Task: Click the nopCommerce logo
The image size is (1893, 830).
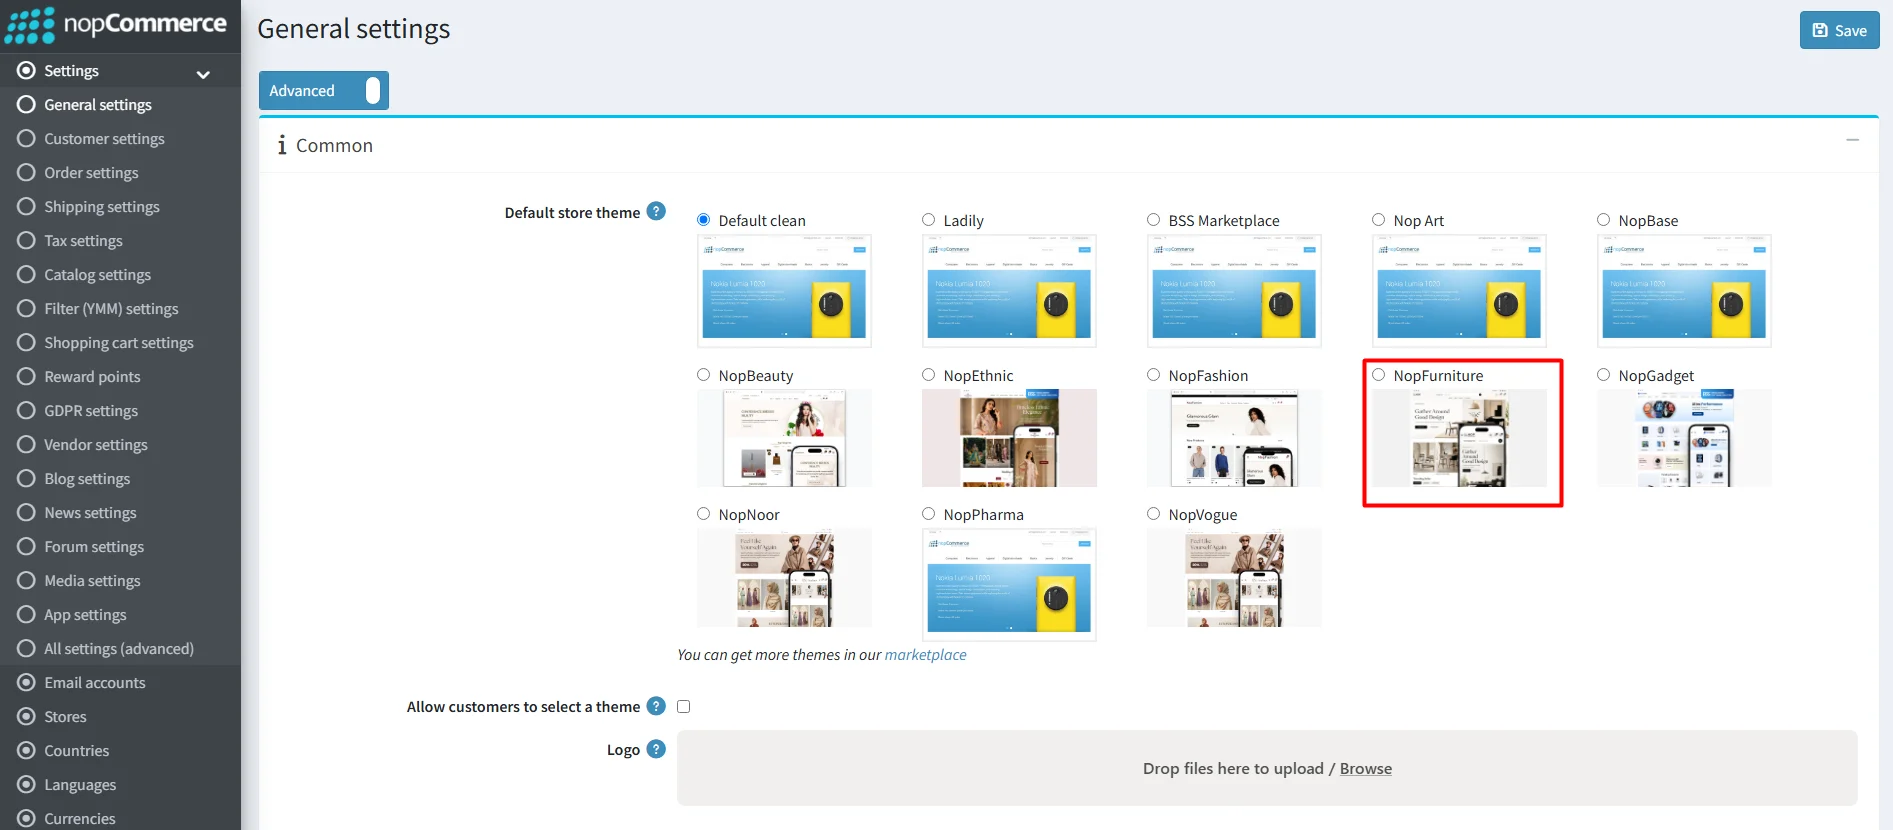Action: pyautogui.click(x=116, y=25)
